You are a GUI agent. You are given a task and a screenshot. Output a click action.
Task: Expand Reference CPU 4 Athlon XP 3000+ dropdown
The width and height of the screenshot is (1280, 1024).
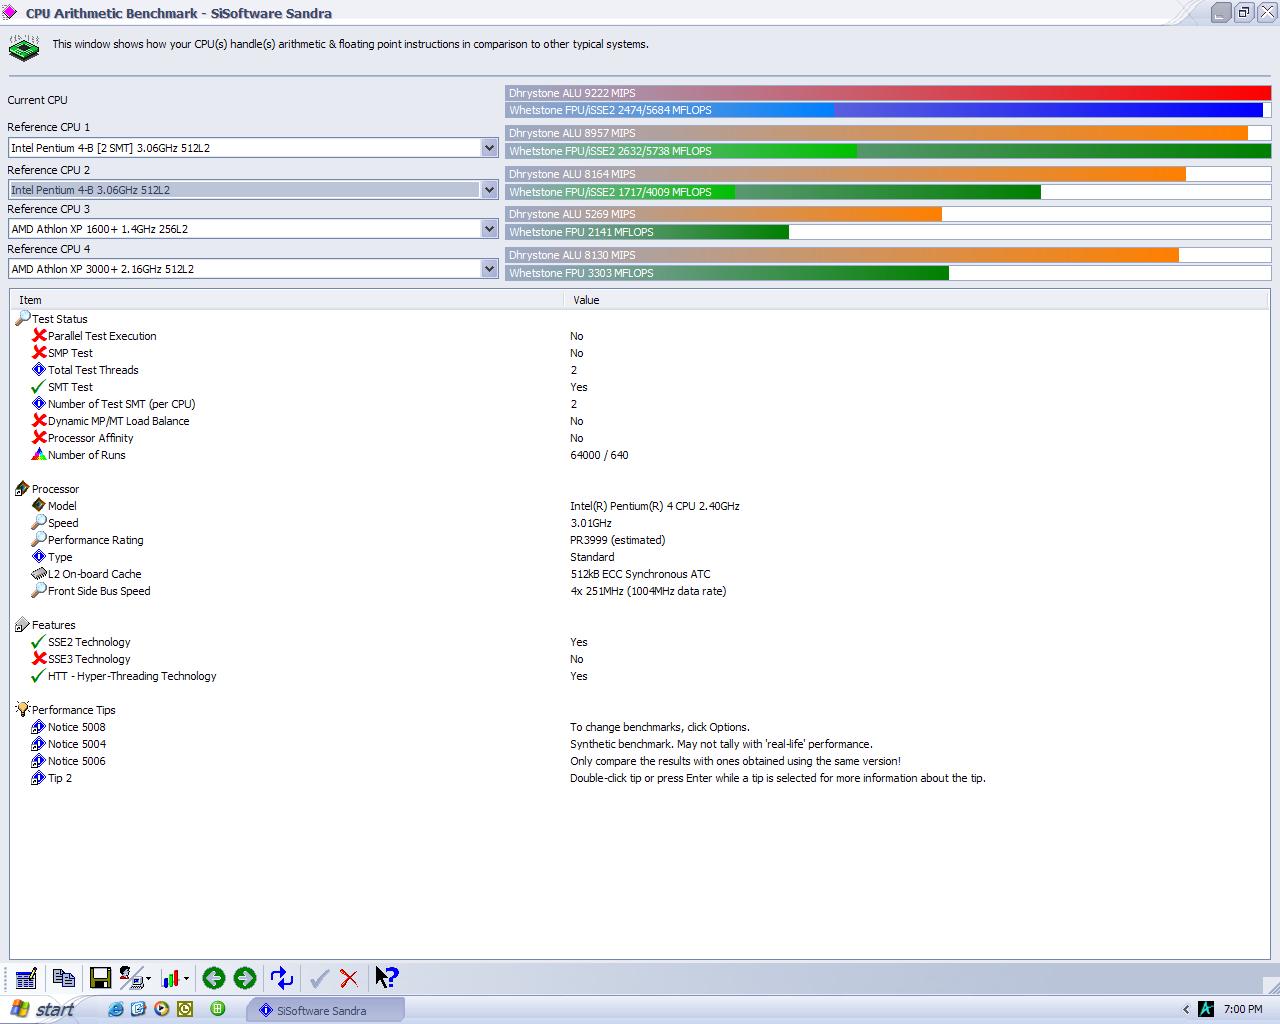pyautogui.click(x=489, y=269)
